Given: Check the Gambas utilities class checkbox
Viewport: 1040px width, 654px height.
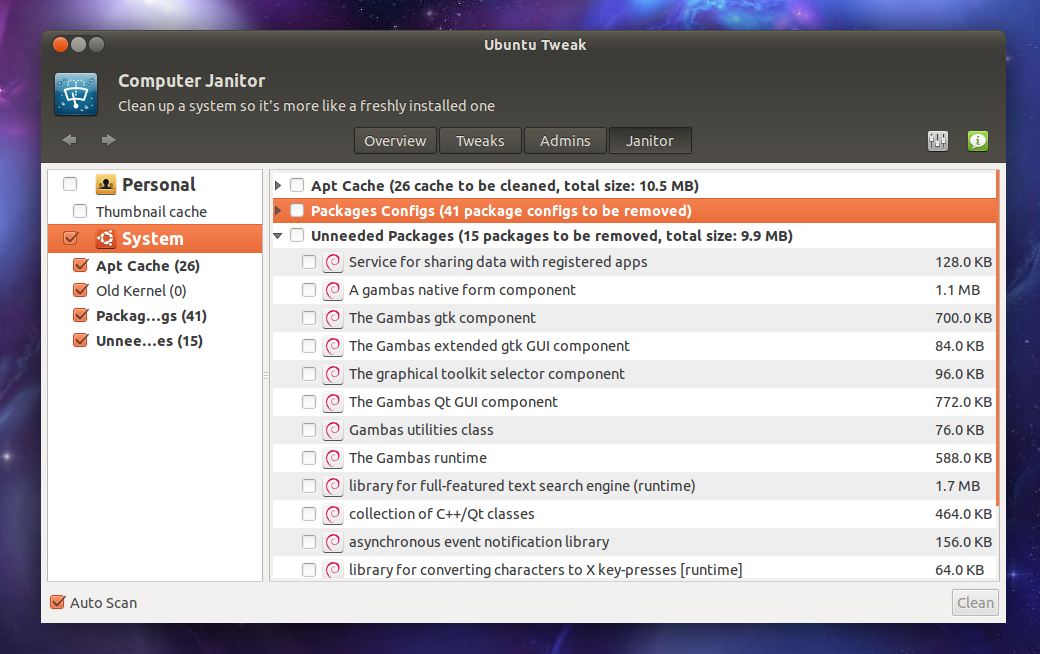Looking at the screenshot, I should click(x=308, y=430).
